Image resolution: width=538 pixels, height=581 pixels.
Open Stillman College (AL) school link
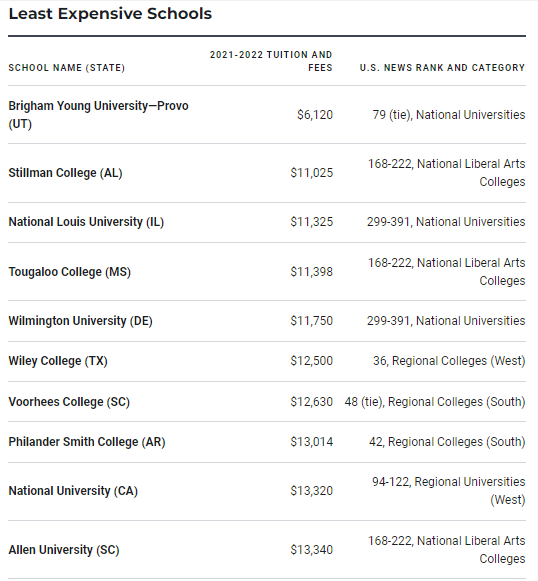point(65,173)
